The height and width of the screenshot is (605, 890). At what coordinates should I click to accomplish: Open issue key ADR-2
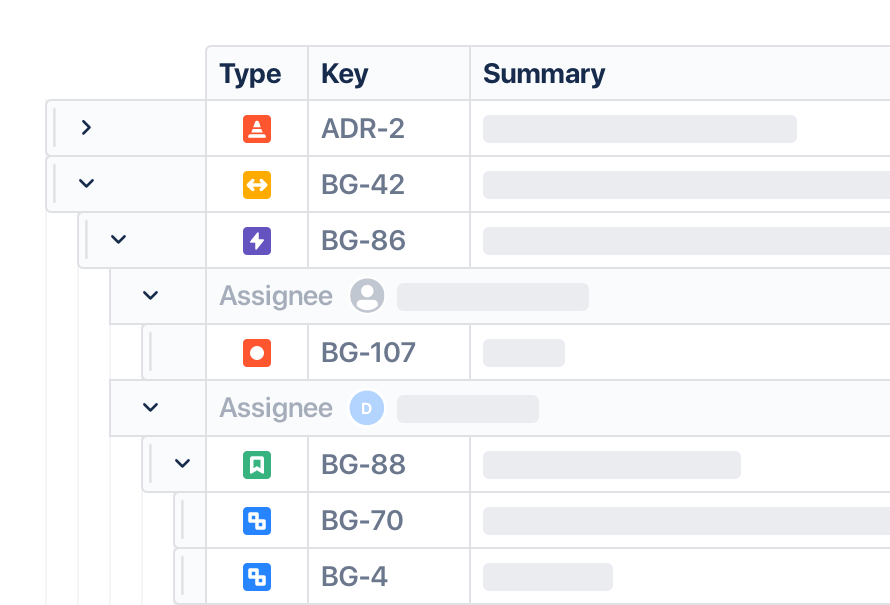(363, 129)
